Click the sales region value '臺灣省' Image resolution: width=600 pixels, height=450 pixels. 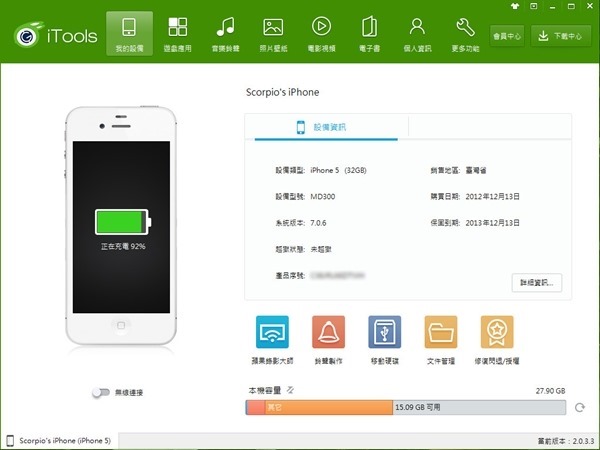[x=476, y=170]
